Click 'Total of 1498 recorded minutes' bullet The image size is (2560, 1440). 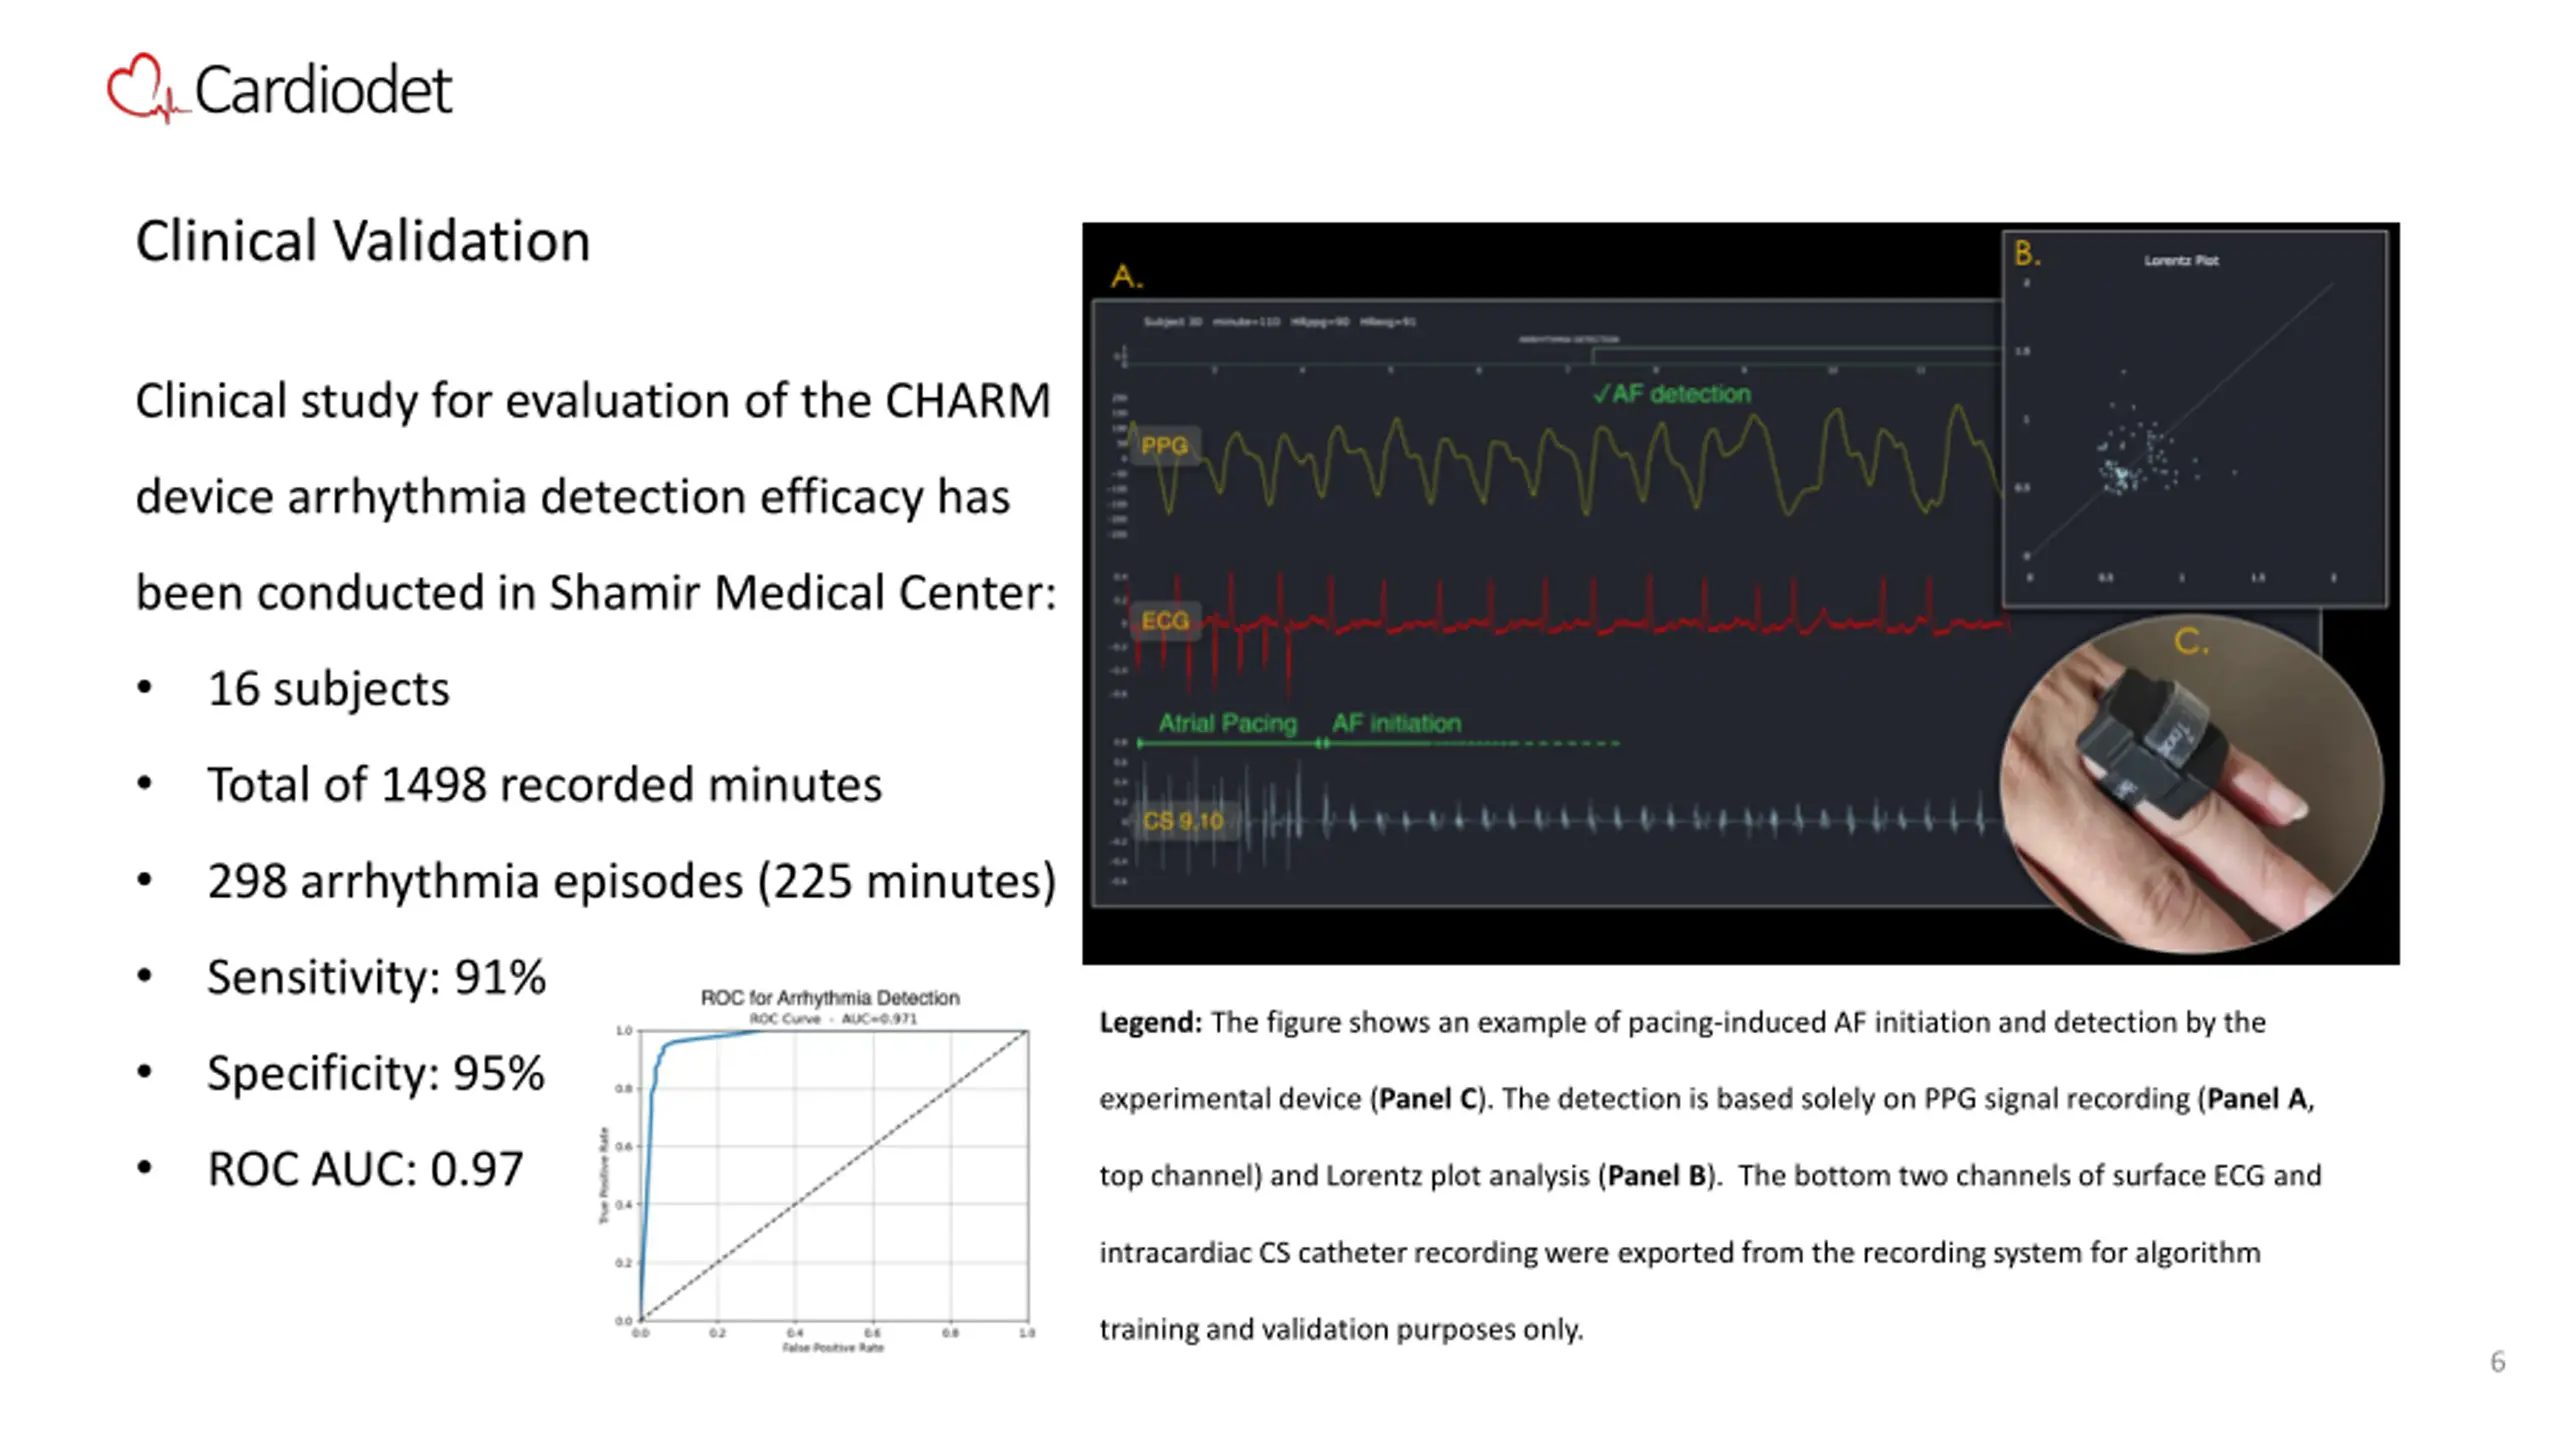tap(544, 785)
